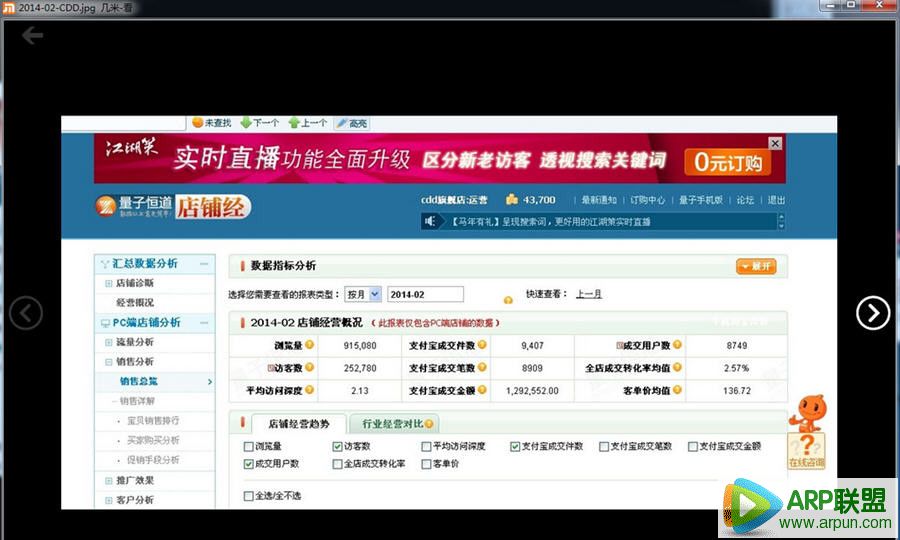Open the 量子手机版 link

pyautogui.click(x=701, y=200)
